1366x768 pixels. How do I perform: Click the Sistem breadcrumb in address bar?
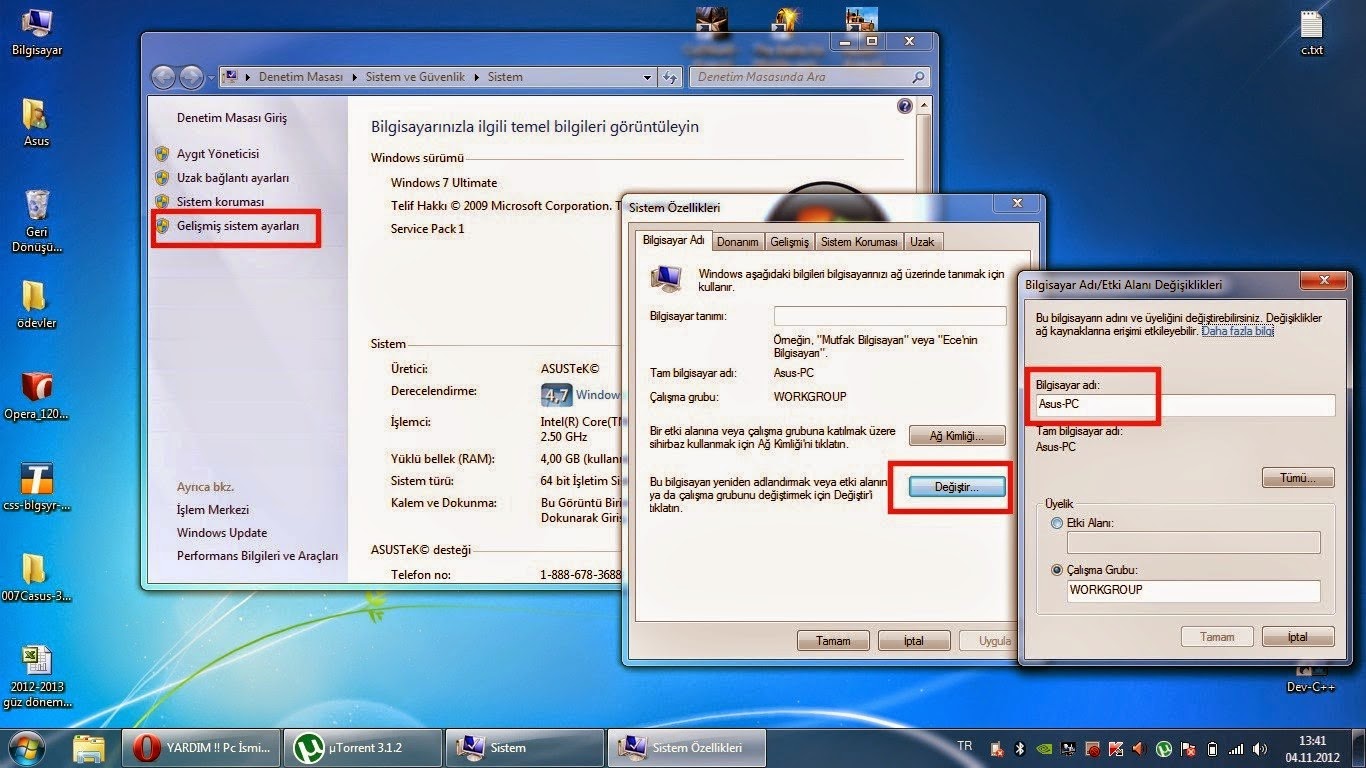coord(505,77)
